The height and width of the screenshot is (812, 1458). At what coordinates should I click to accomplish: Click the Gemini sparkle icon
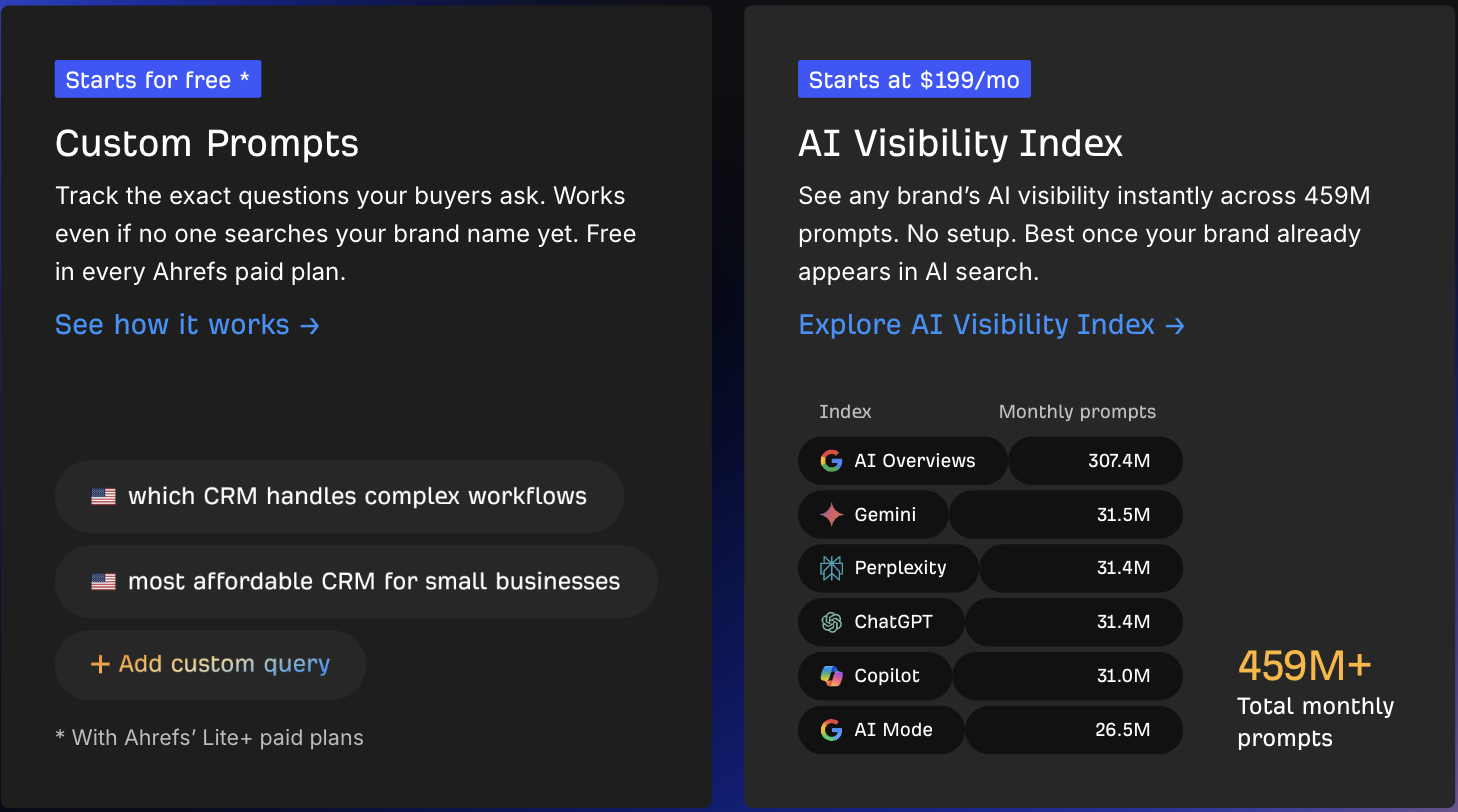[x=831, y=515]
